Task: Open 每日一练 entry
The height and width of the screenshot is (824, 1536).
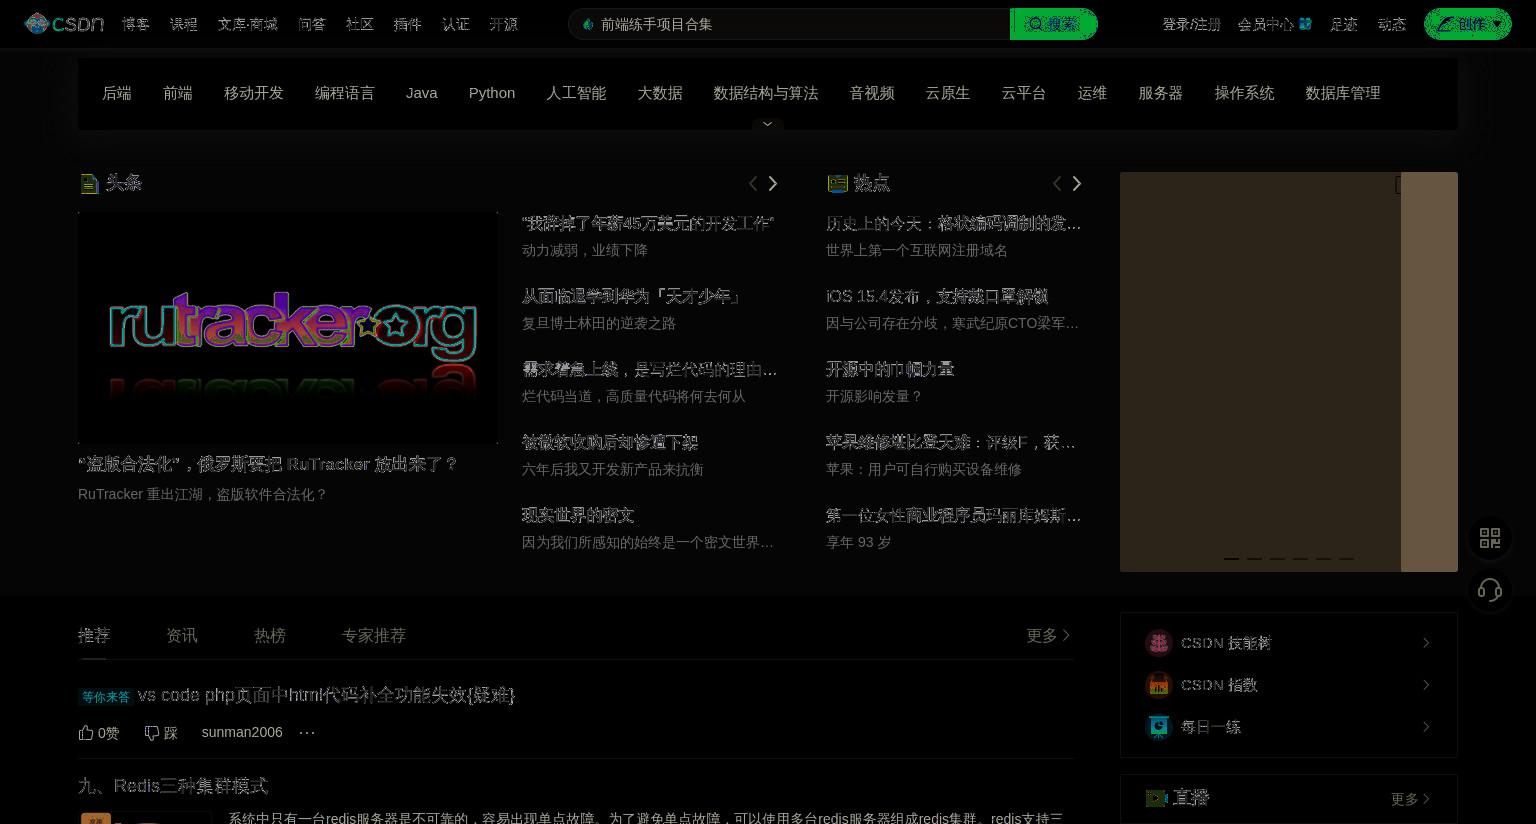Action: tap(1289, 727)
